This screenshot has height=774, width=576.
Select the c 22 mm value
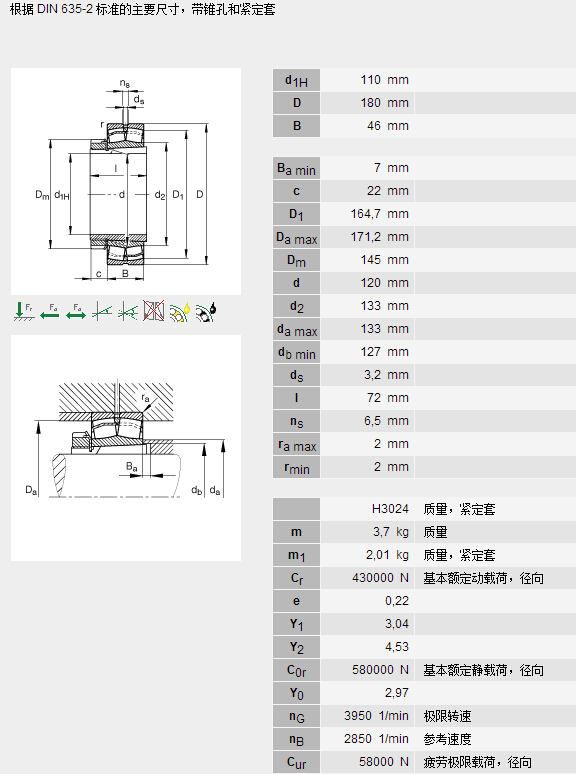pos(387,191)
